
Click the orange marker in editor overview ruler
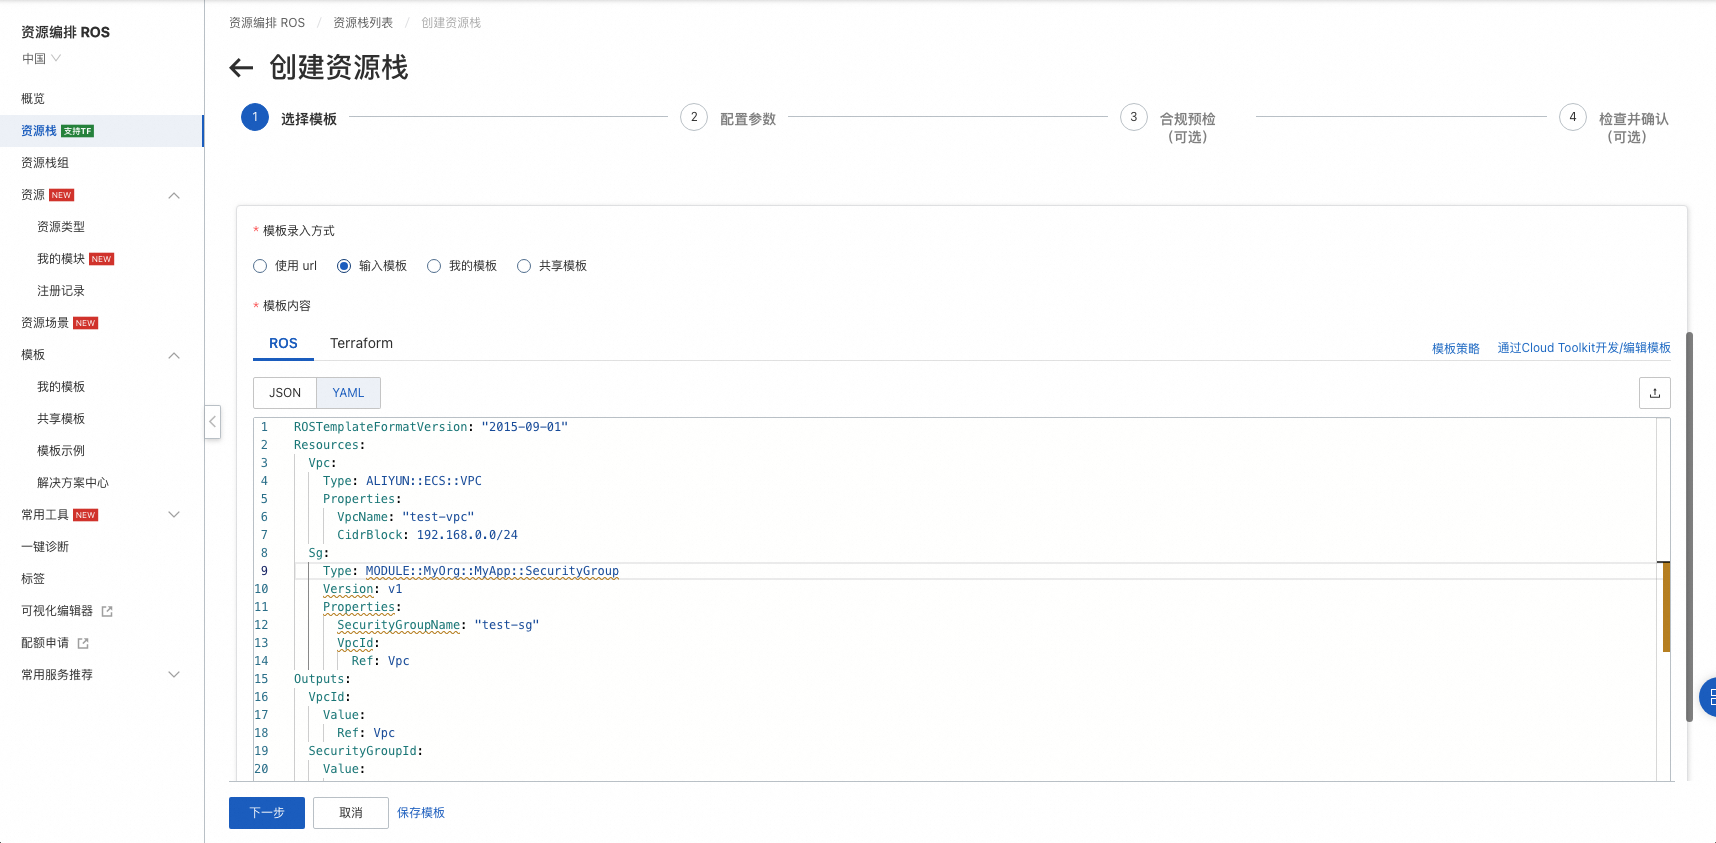click(1666, 607)
